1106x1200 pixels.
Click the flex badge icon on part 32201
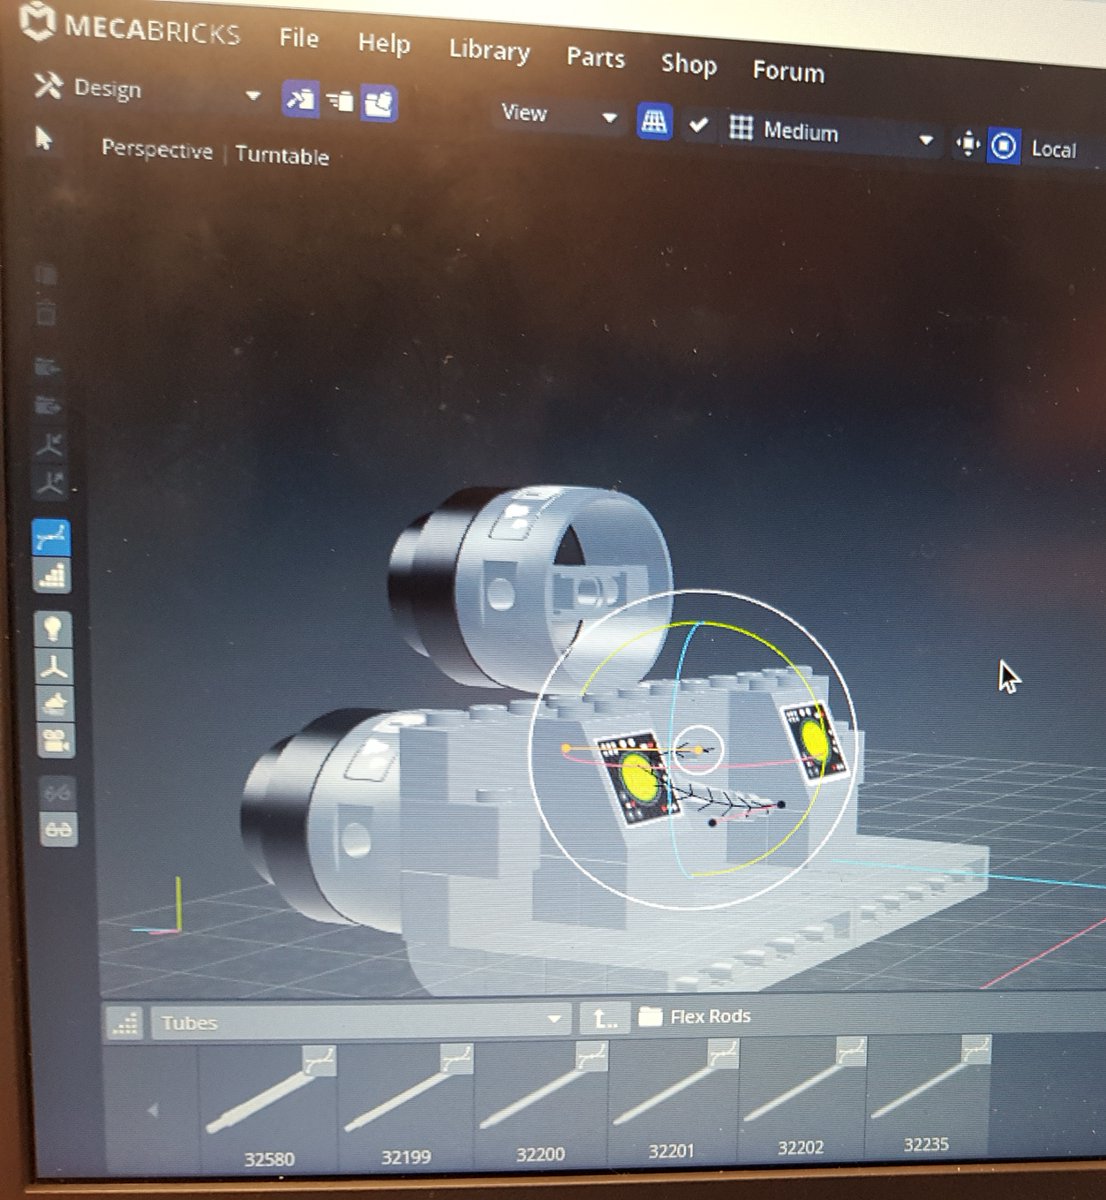tap(722, 1052)
